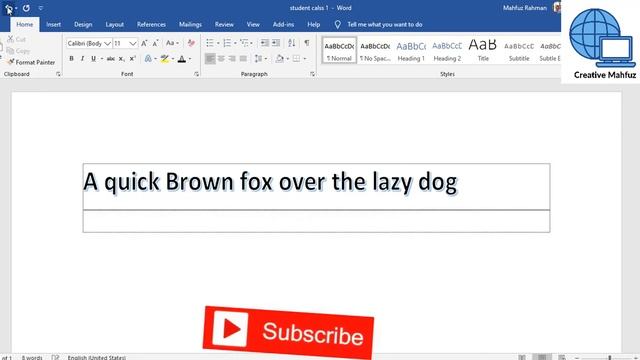Viewport: 640px width, 360px height.
Task: Click the Sort icon
Action: (x=291, y=43)
